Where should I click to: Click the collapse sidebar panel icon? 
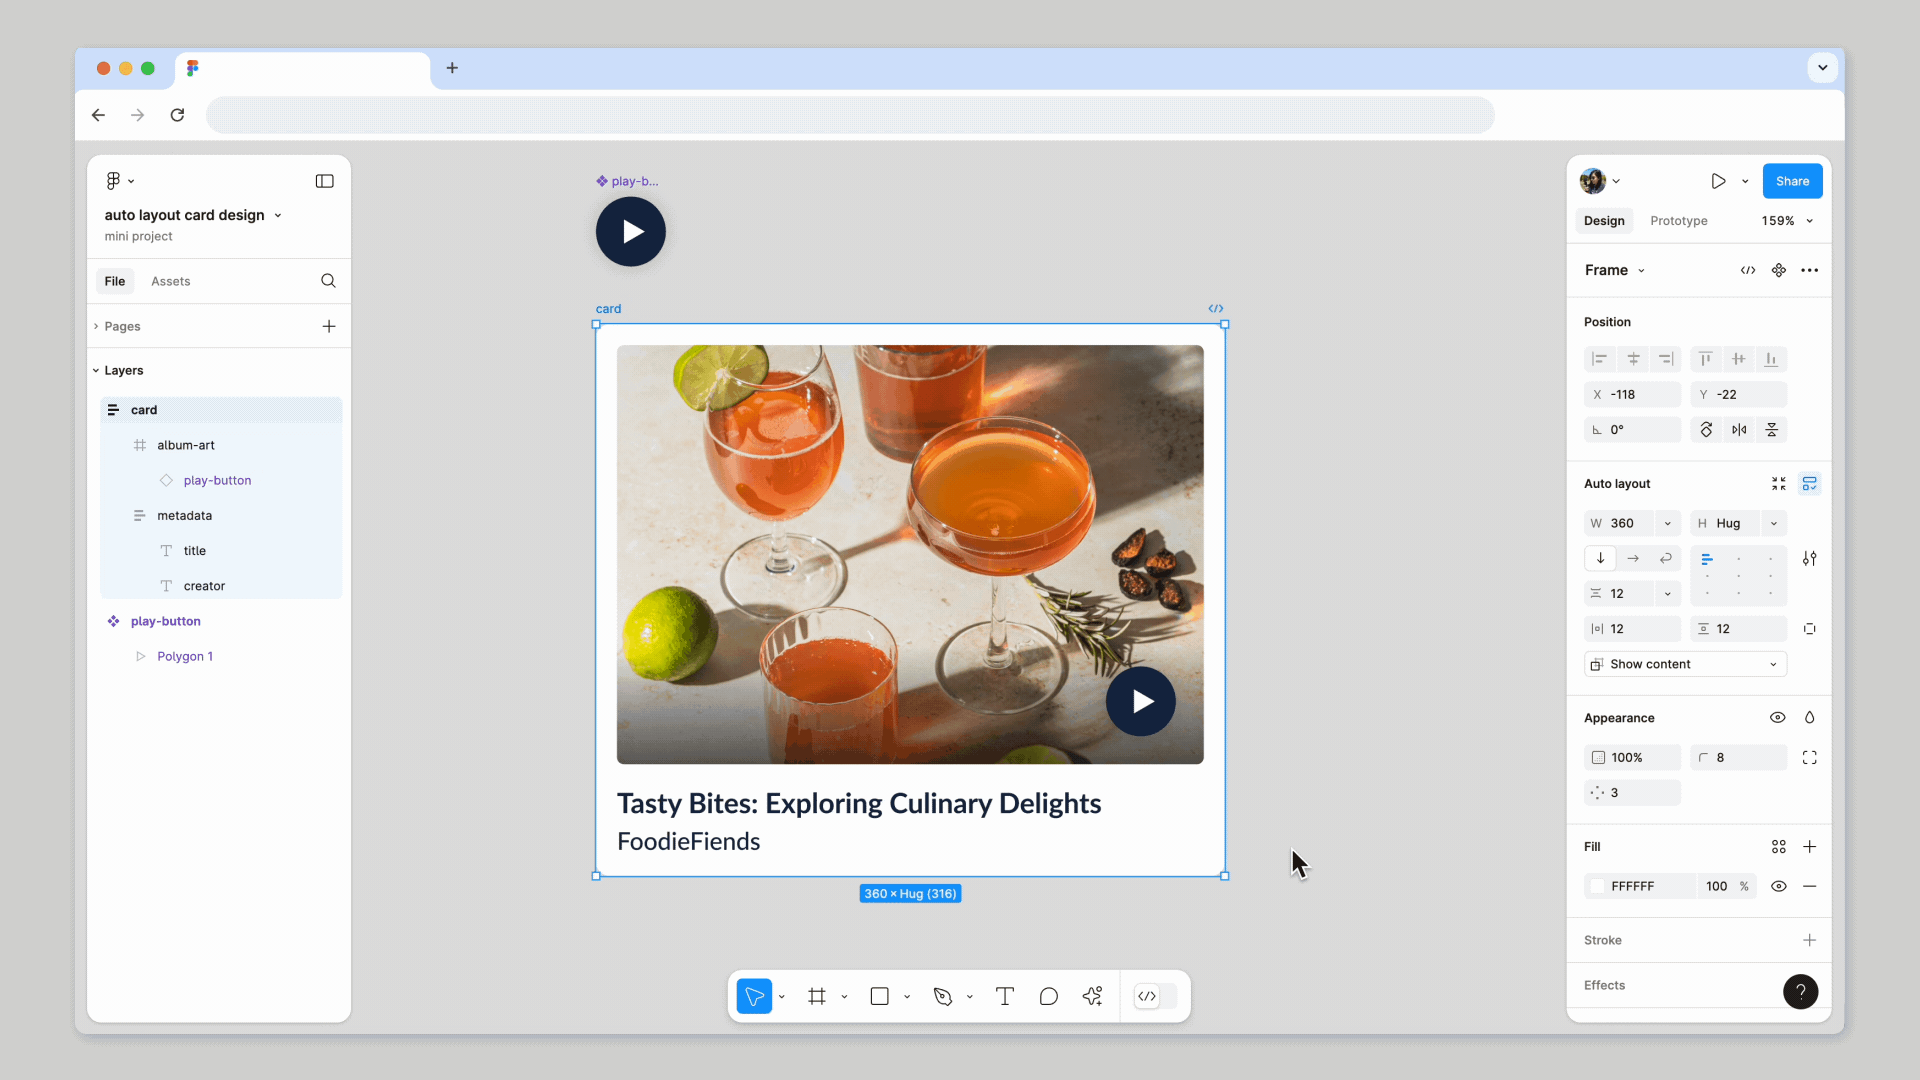point(324,181)
